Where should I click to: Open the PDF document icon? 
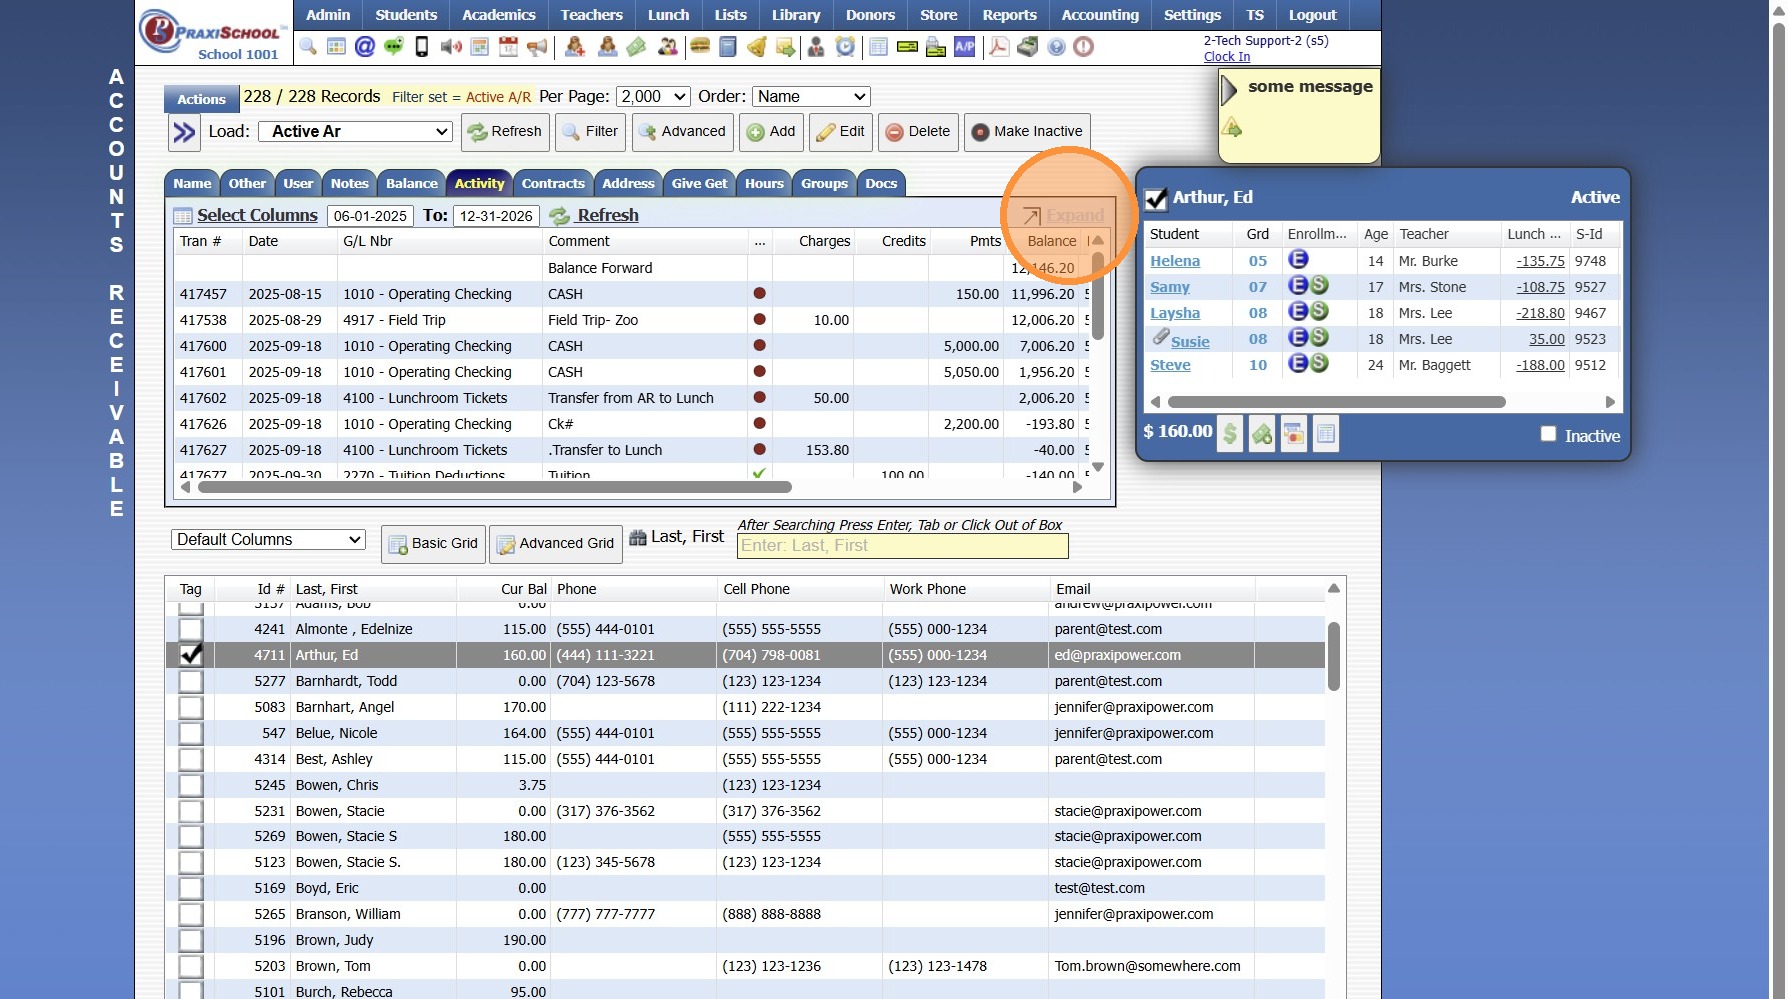[x=998, y=47]
